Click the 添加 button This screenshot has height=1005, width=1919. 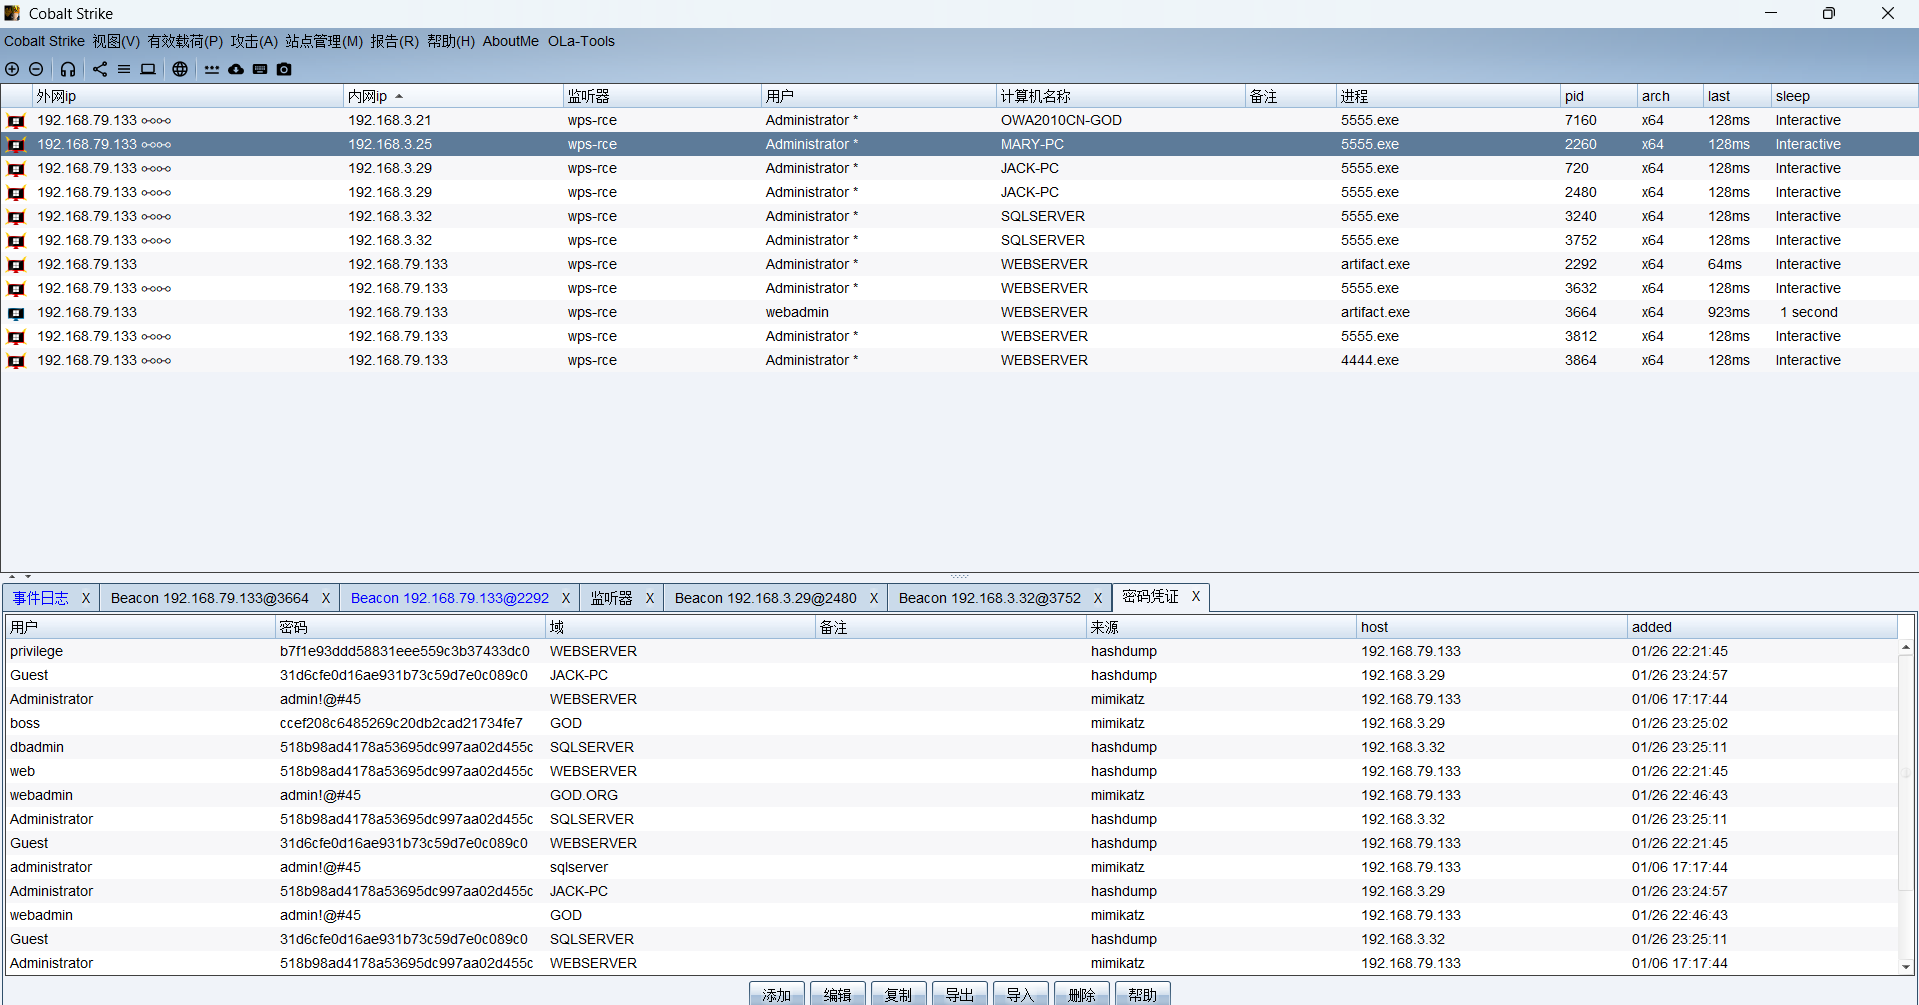pos(777,995)
